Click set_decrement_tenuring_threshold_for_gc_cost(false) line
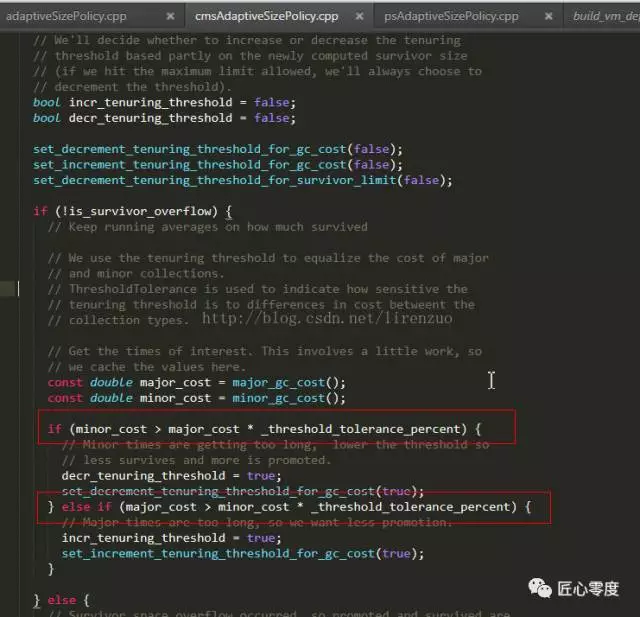The width and height of the screenshot is (640, 617). click(218, 149)
